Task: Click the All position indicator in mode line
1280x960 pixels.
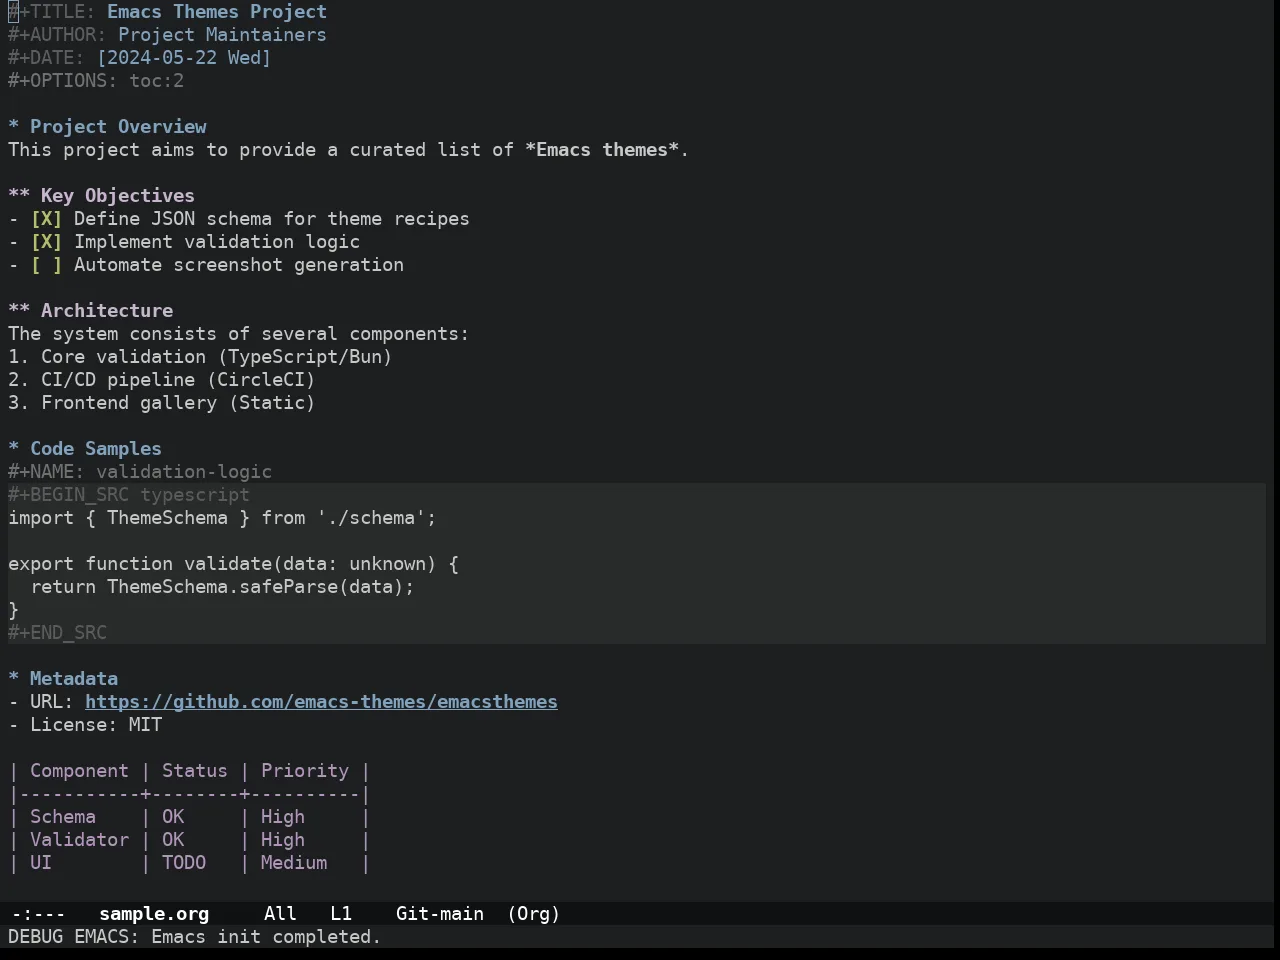Action: pyautogui.click(x=280, y=914)
